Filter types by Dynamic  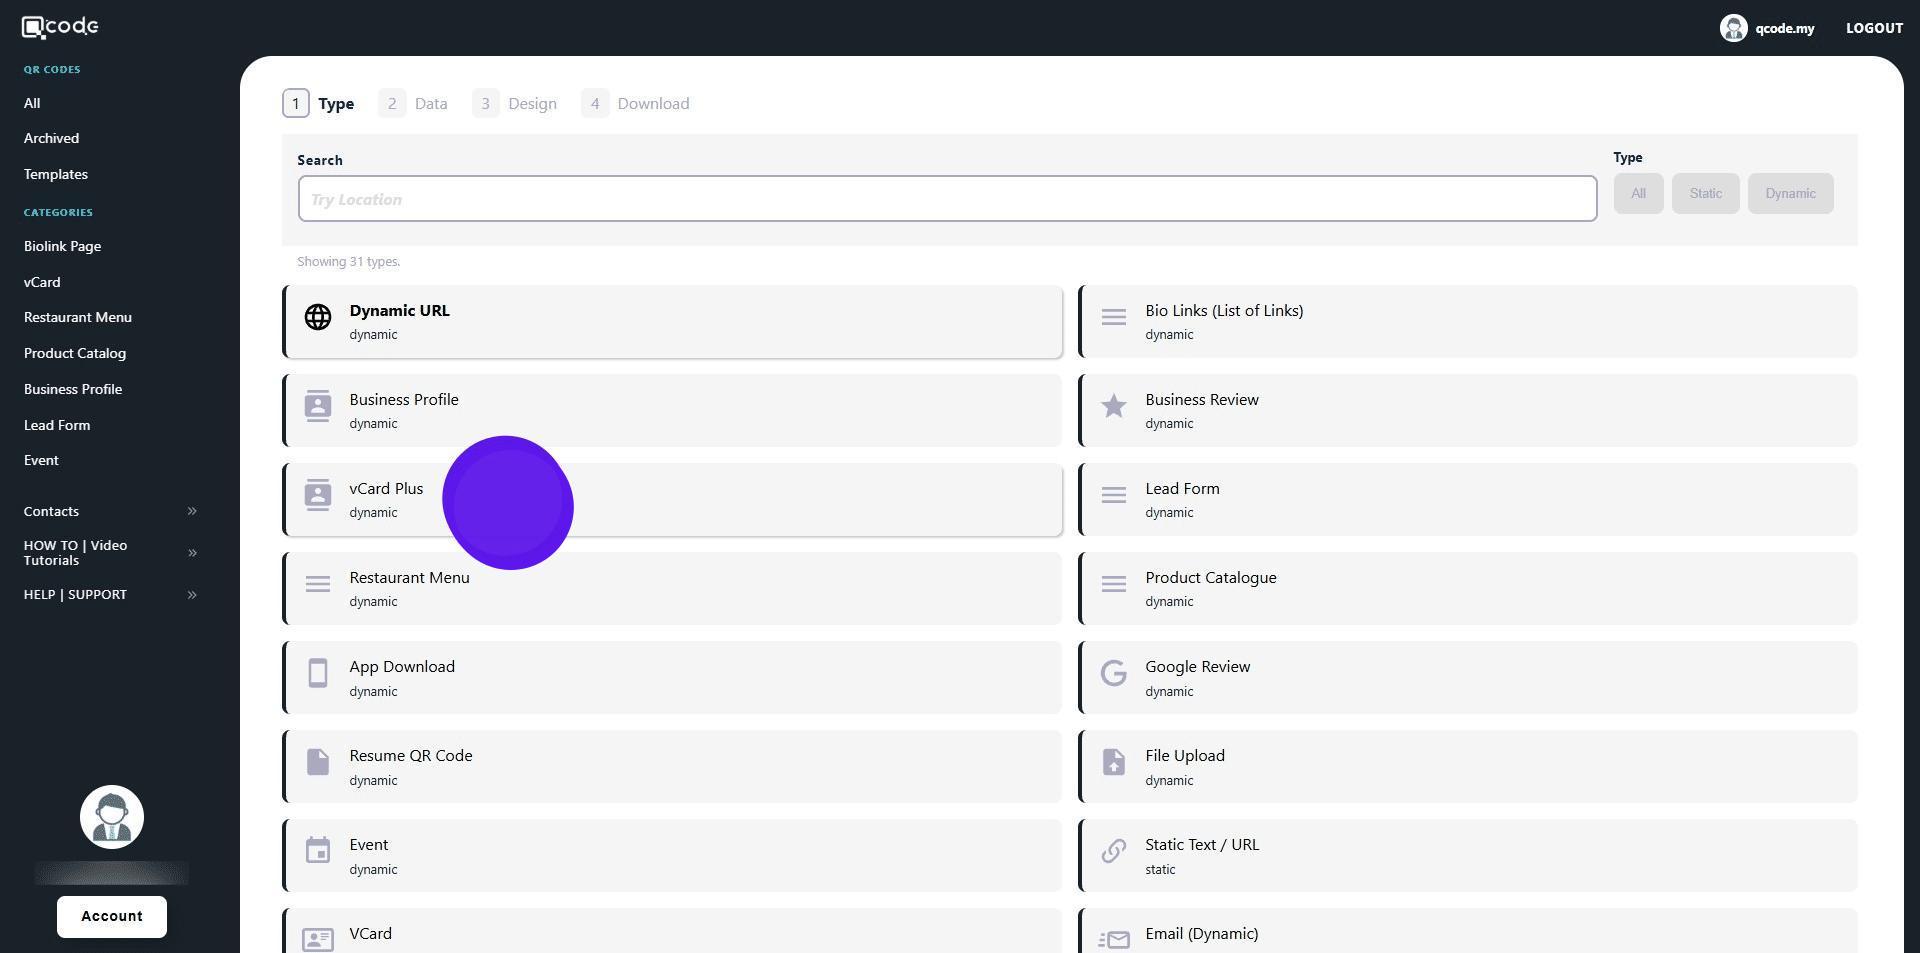1789,194
